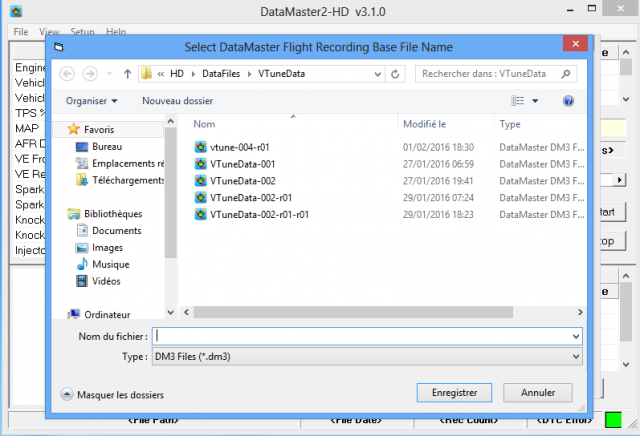This screenshot has width=640, height=436.
Task: Refresh the VTuneData folder listing
Action: (x=395, y=74)
